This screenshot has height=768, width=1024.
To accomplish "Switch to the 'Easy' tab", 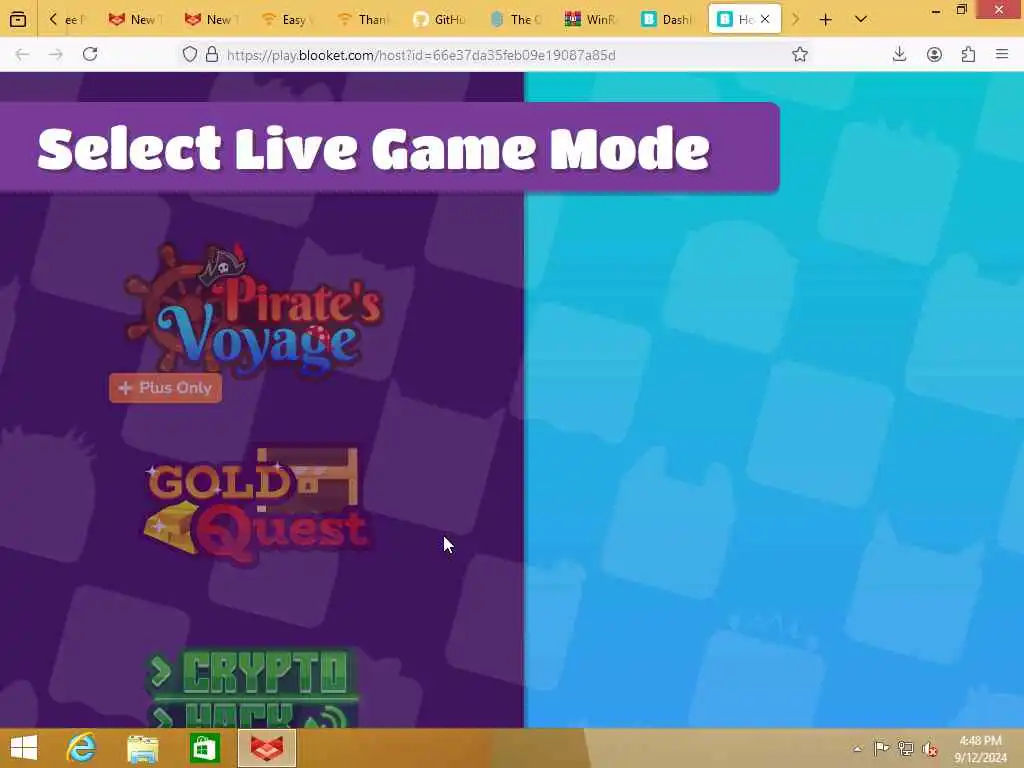I will pyautogui.click(x=287, y=20).
